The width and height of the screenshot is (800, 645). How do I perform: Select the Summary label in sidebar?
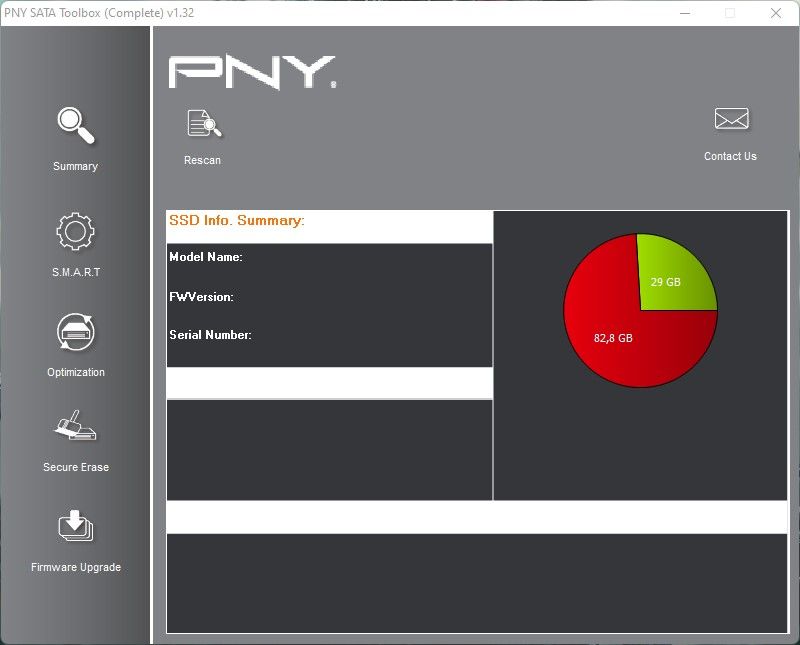click(x=76, y=166)
